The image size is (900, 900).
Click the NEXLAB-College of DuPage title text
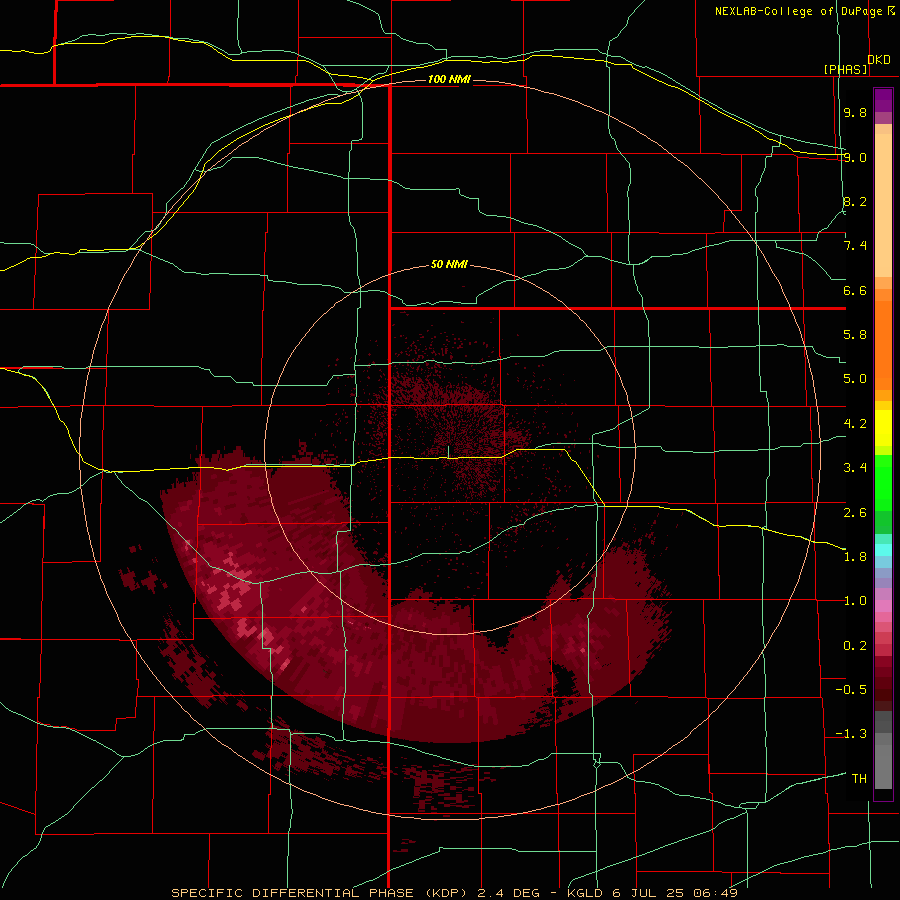click(798, 11)
